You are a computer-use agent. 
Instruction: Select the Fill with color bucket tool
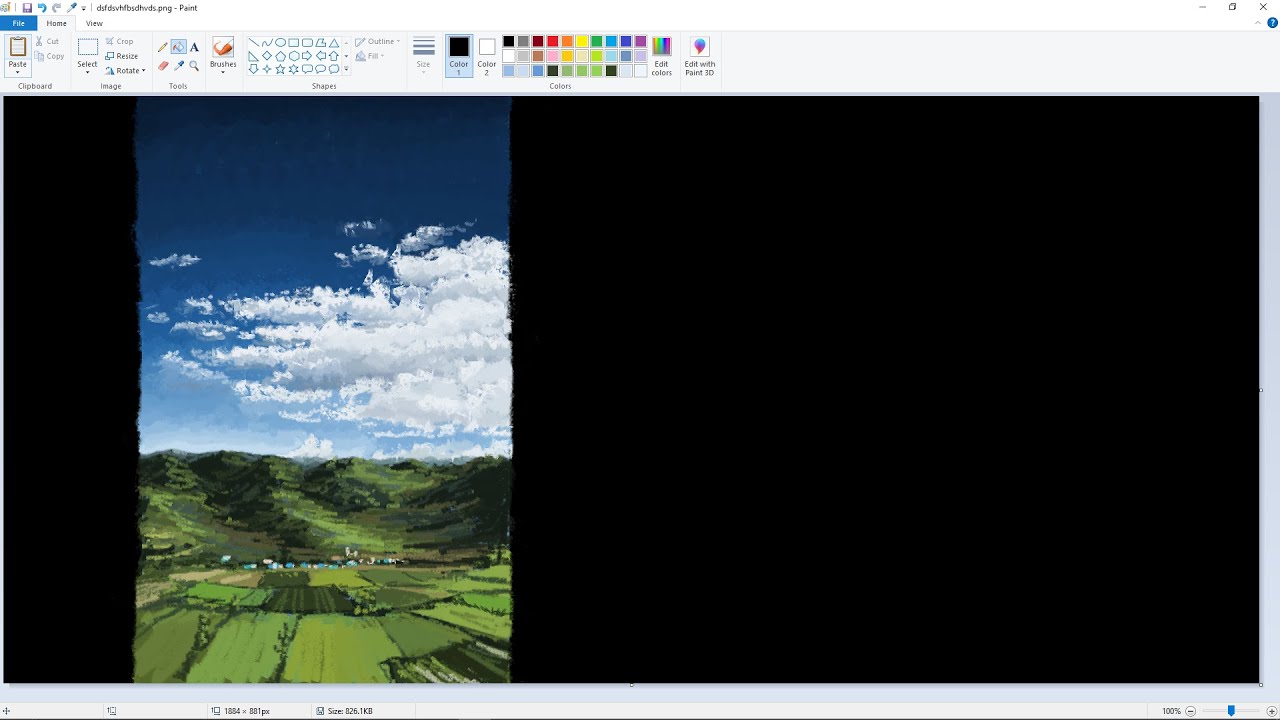click(x=178, y=47)
